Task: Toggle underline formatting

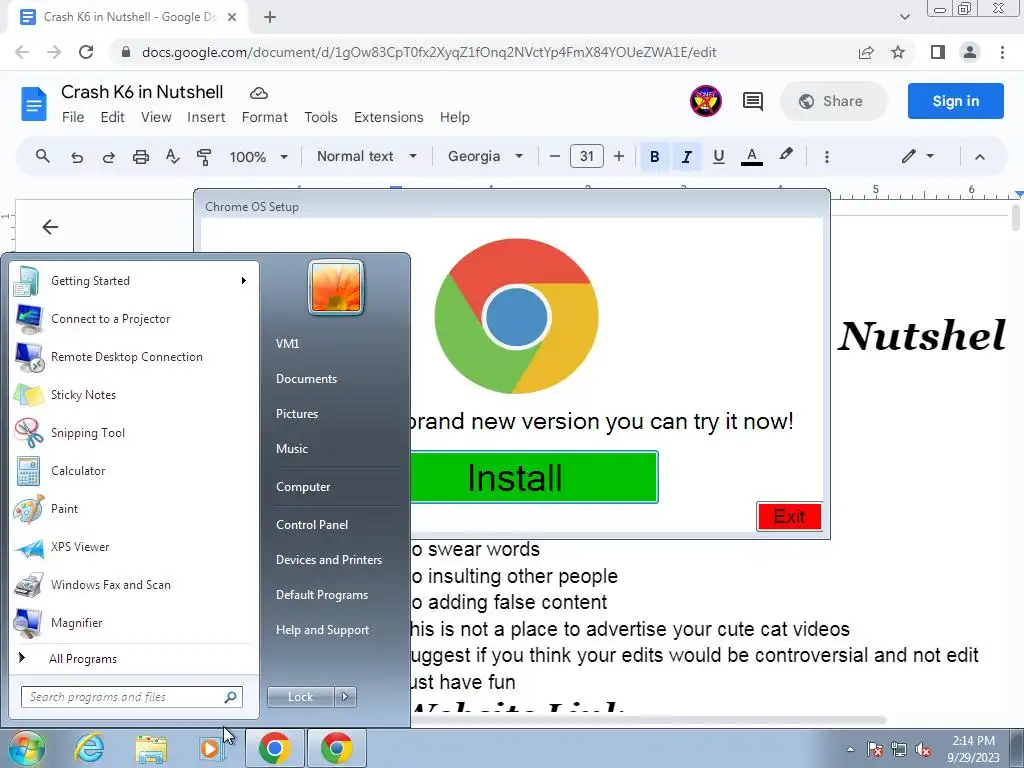Action: [718, 157]
